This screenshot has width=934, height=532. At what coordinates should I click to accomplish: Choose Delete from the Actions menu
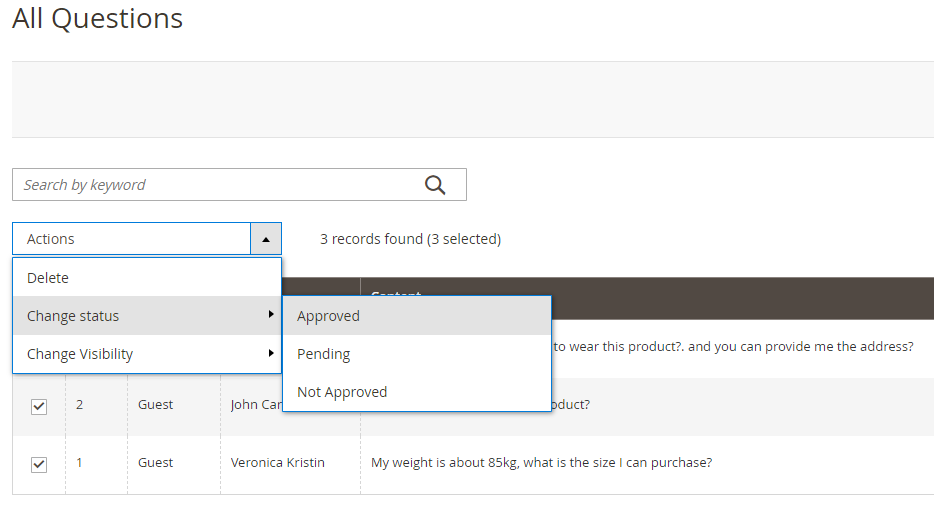point(48,278)
